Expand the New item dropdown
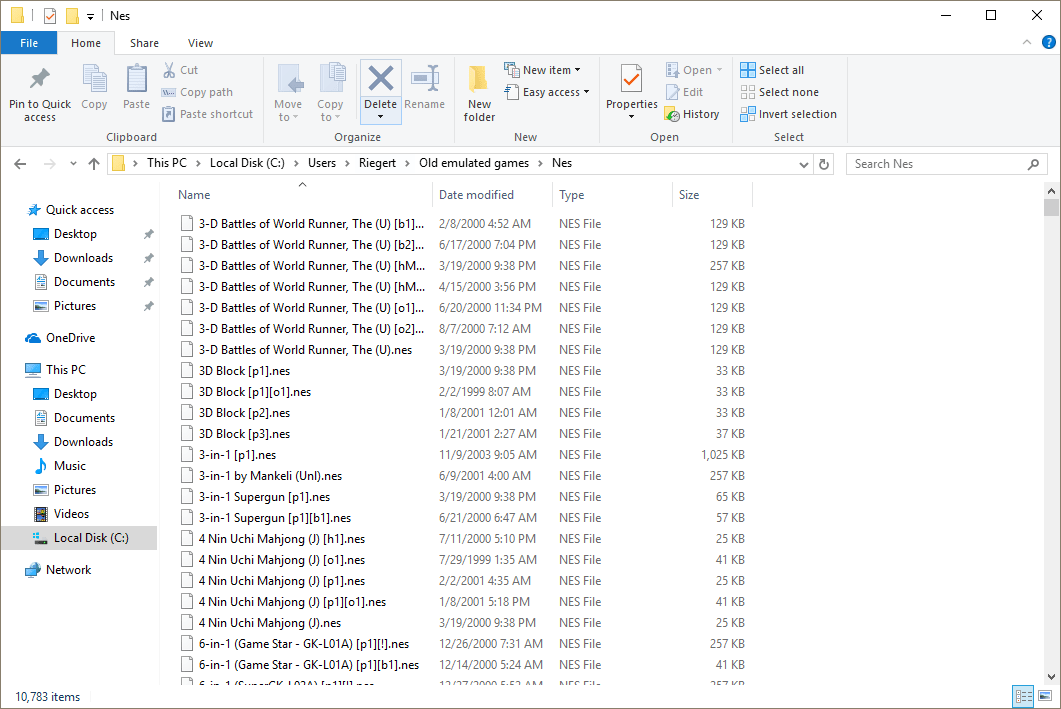The height and width of the screenshot is (709, 1061). [577, 70]
